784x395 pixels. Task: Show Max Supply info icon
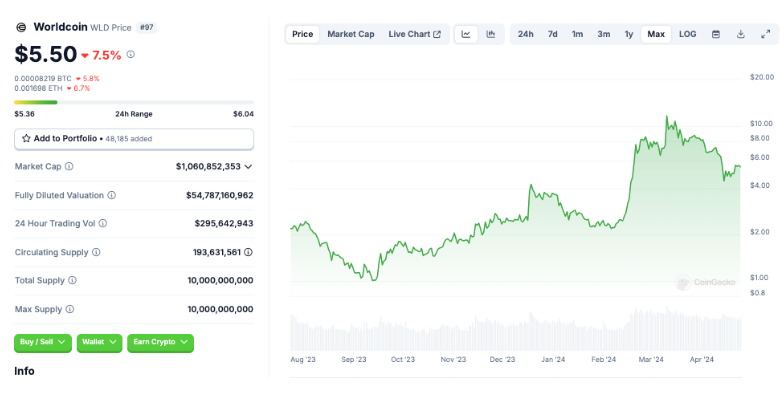click(70, 309)
